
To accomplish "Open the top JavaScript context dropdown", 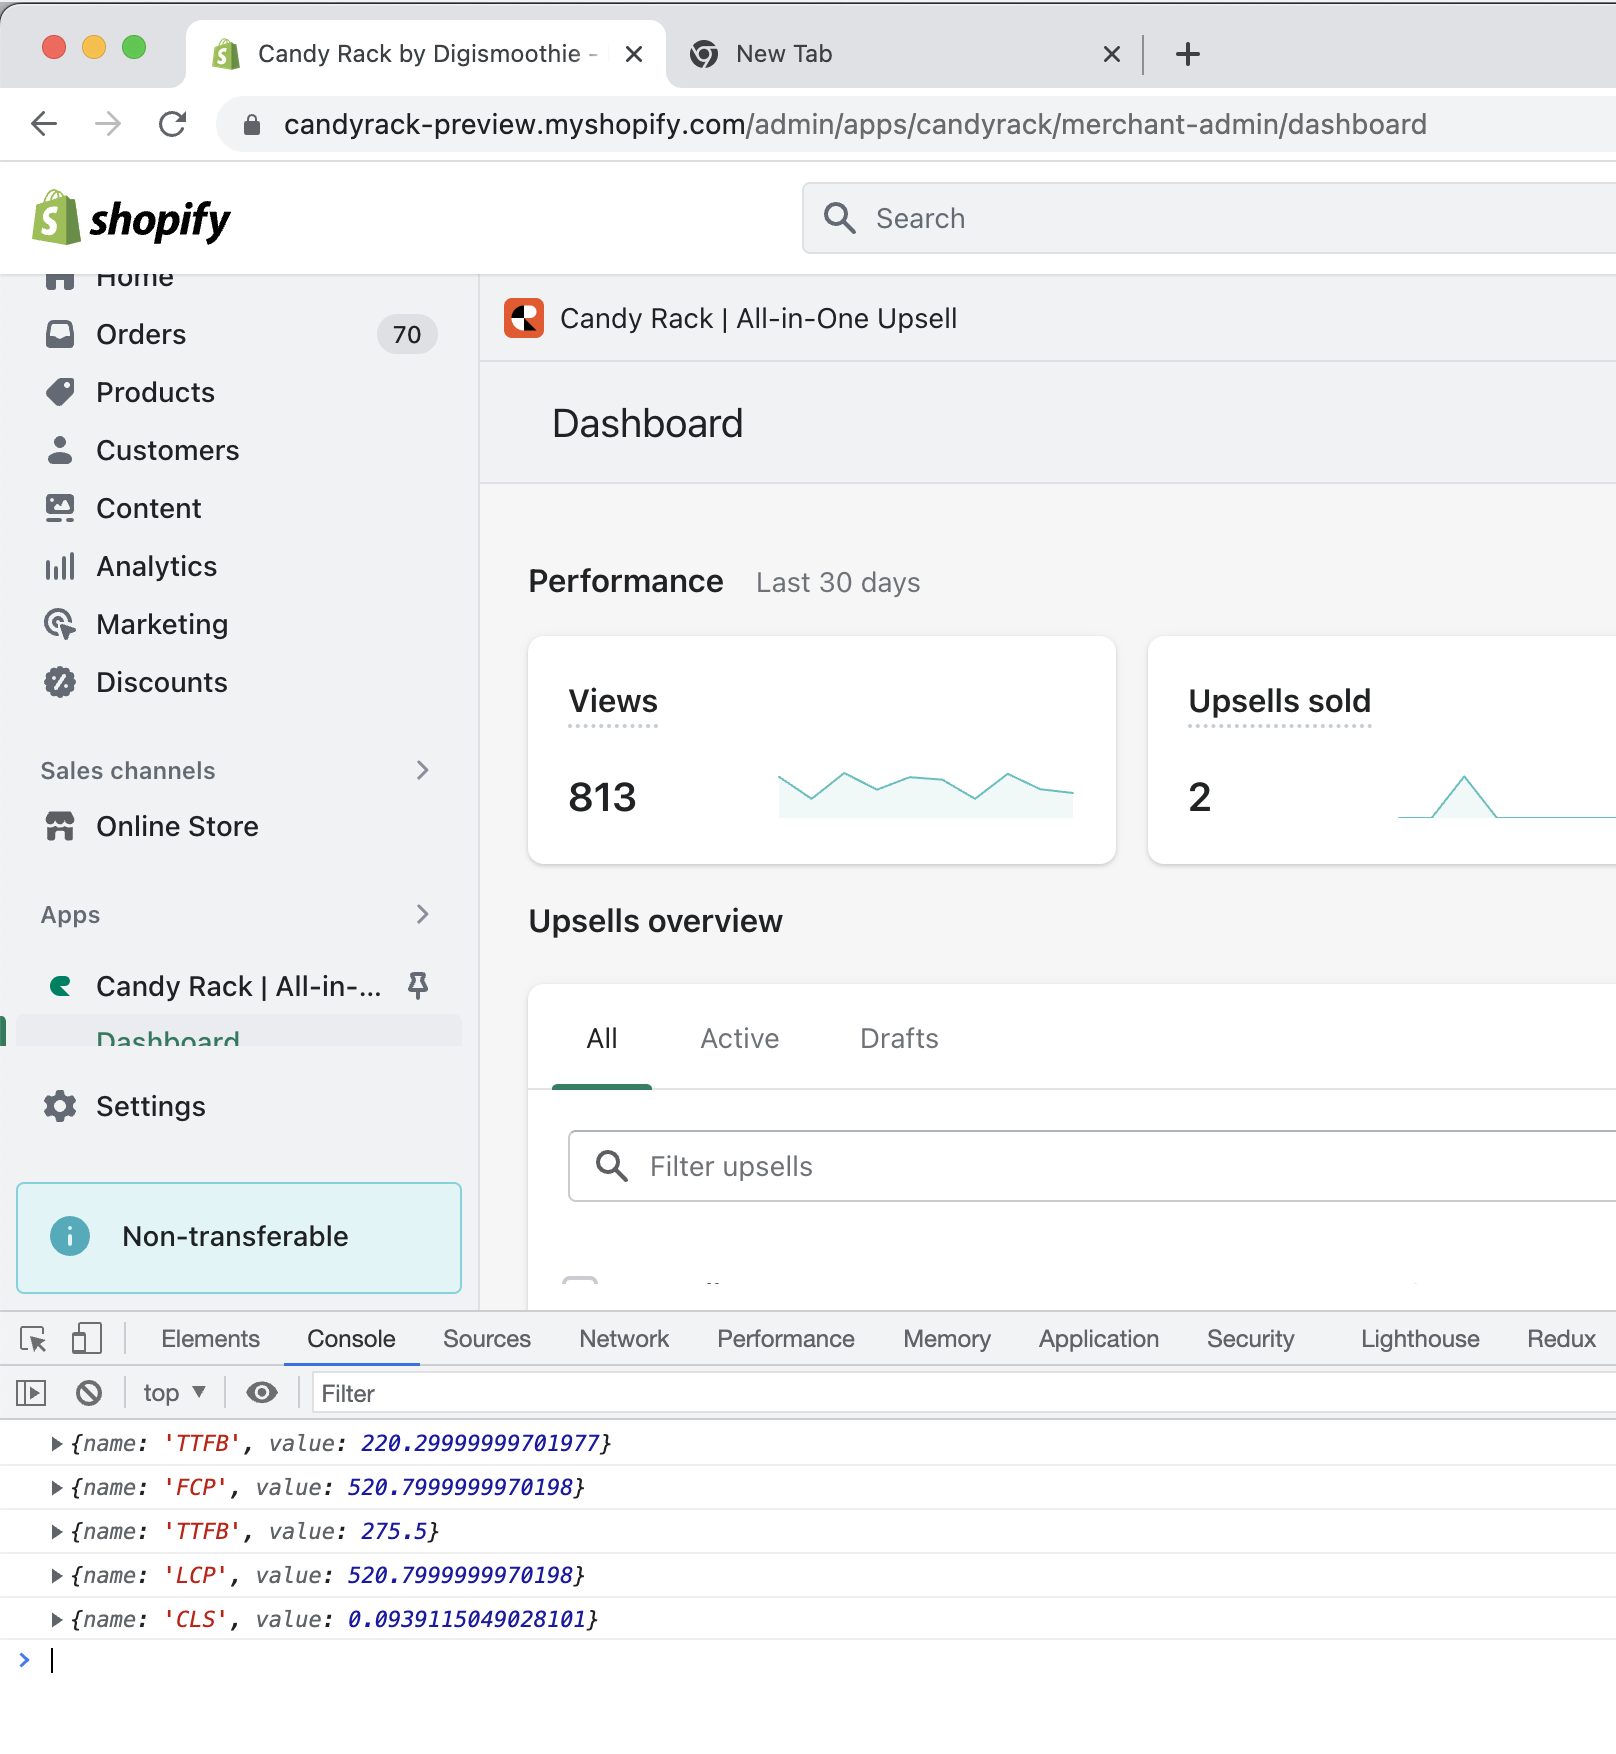I will pos(175,1392).
